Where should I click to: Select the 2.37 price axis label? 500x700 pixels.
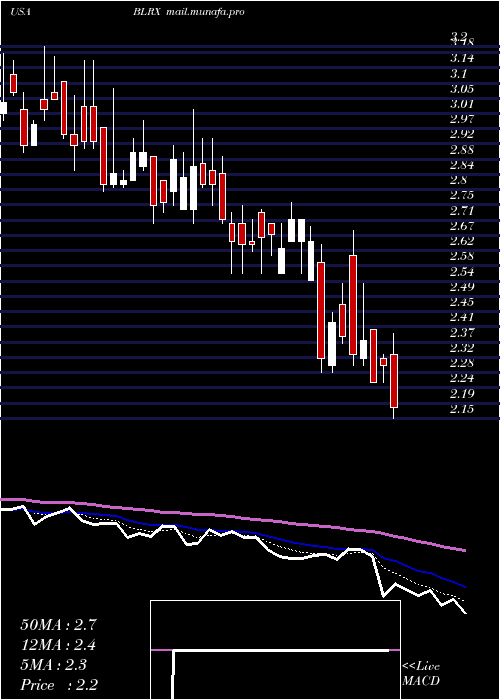coord(462,333)
